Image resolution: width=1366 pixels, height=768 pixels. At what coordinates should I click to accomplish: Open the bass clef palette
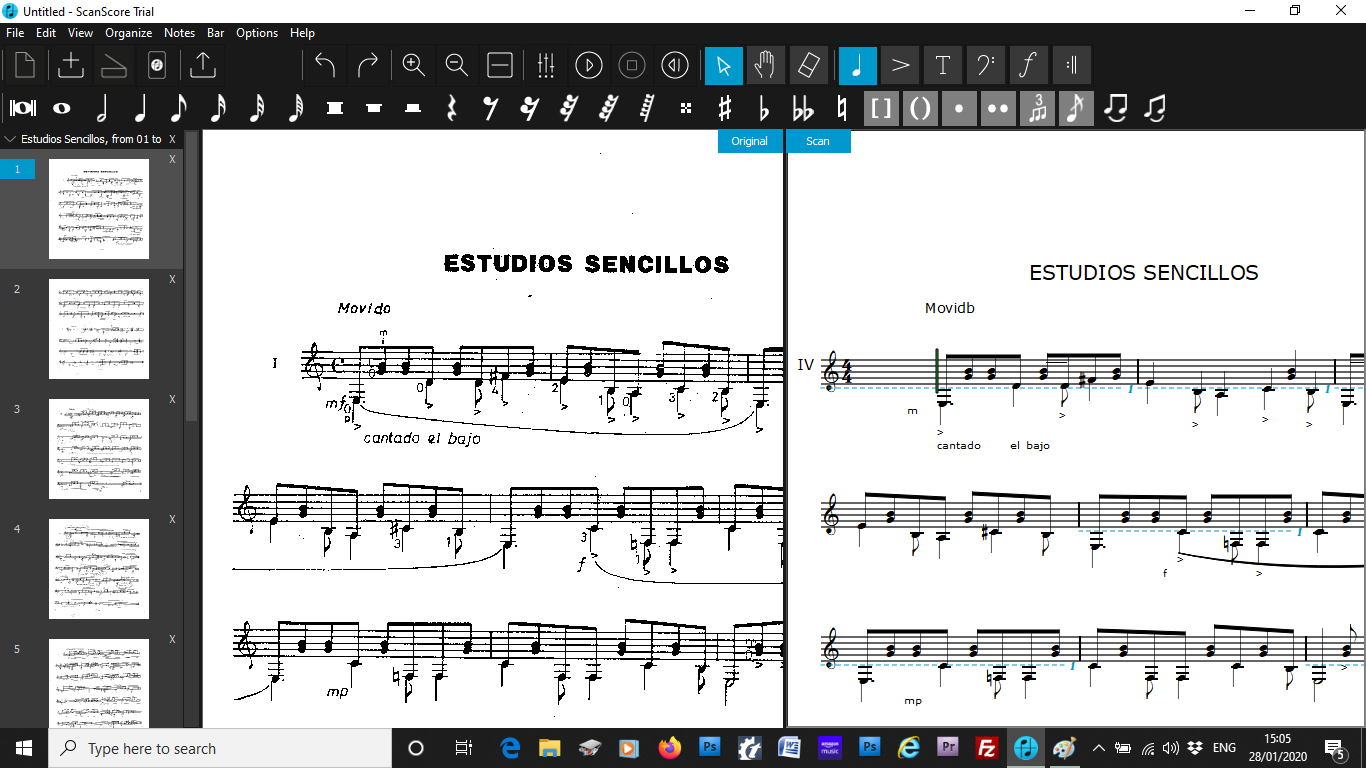click(x=986, y=66)
